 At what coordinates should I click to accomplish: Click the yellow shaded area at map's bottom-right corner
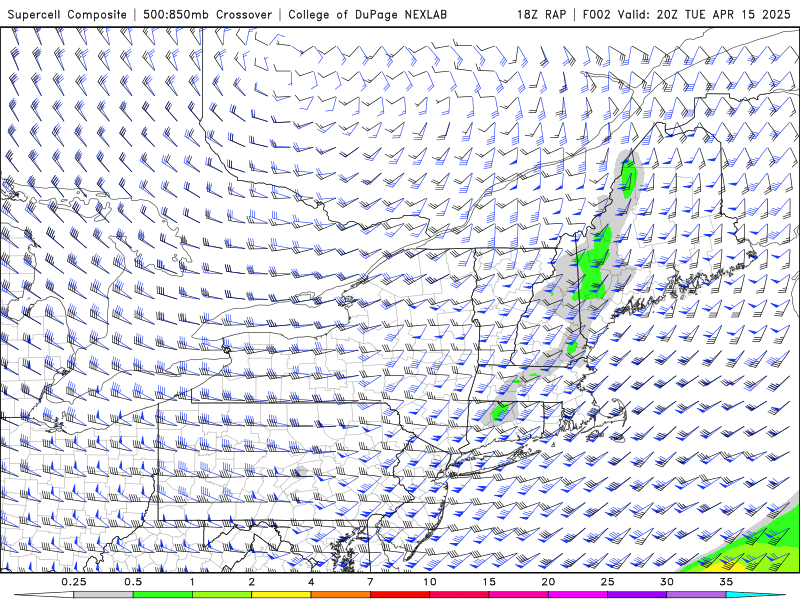[730, 567]
